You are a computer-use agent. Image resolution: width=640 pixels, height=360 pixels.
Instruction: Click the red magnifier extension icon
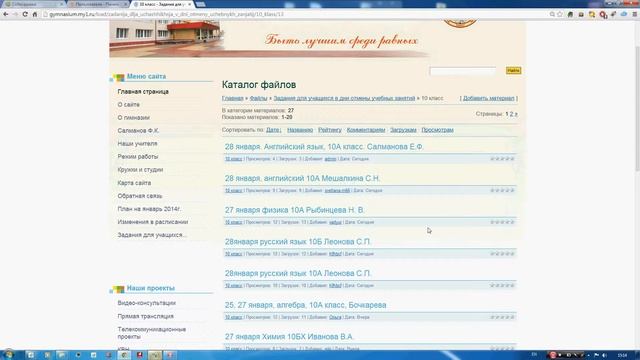(x=603, y=15)
